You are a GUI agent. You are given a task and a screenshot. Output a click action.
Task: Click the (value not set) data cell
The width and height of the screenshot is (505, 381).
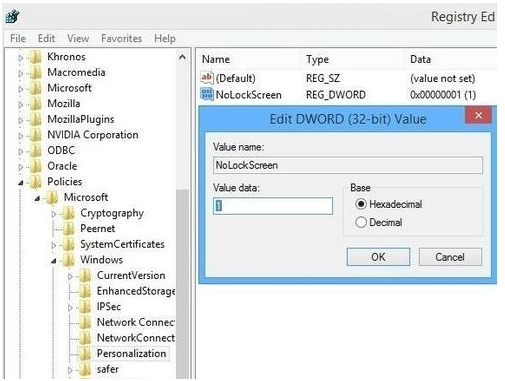pyautogui.click(x=442, y=79)
